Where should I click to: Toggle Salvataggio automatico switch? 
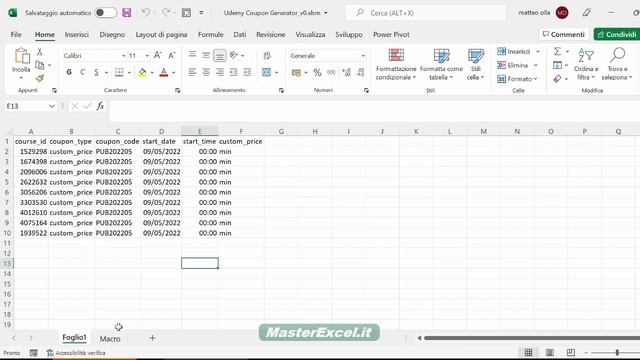tap(105, 13)
